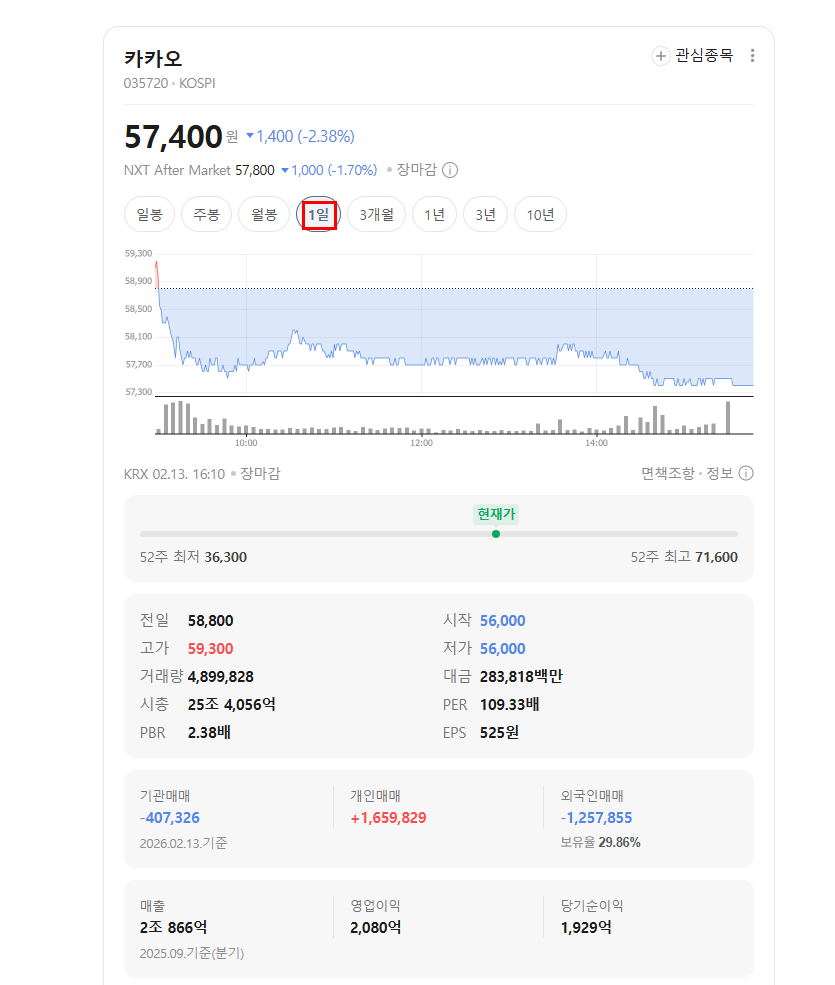Click 외국인매매 value -1,257,855
835x985 pixels.
(596, 818)
